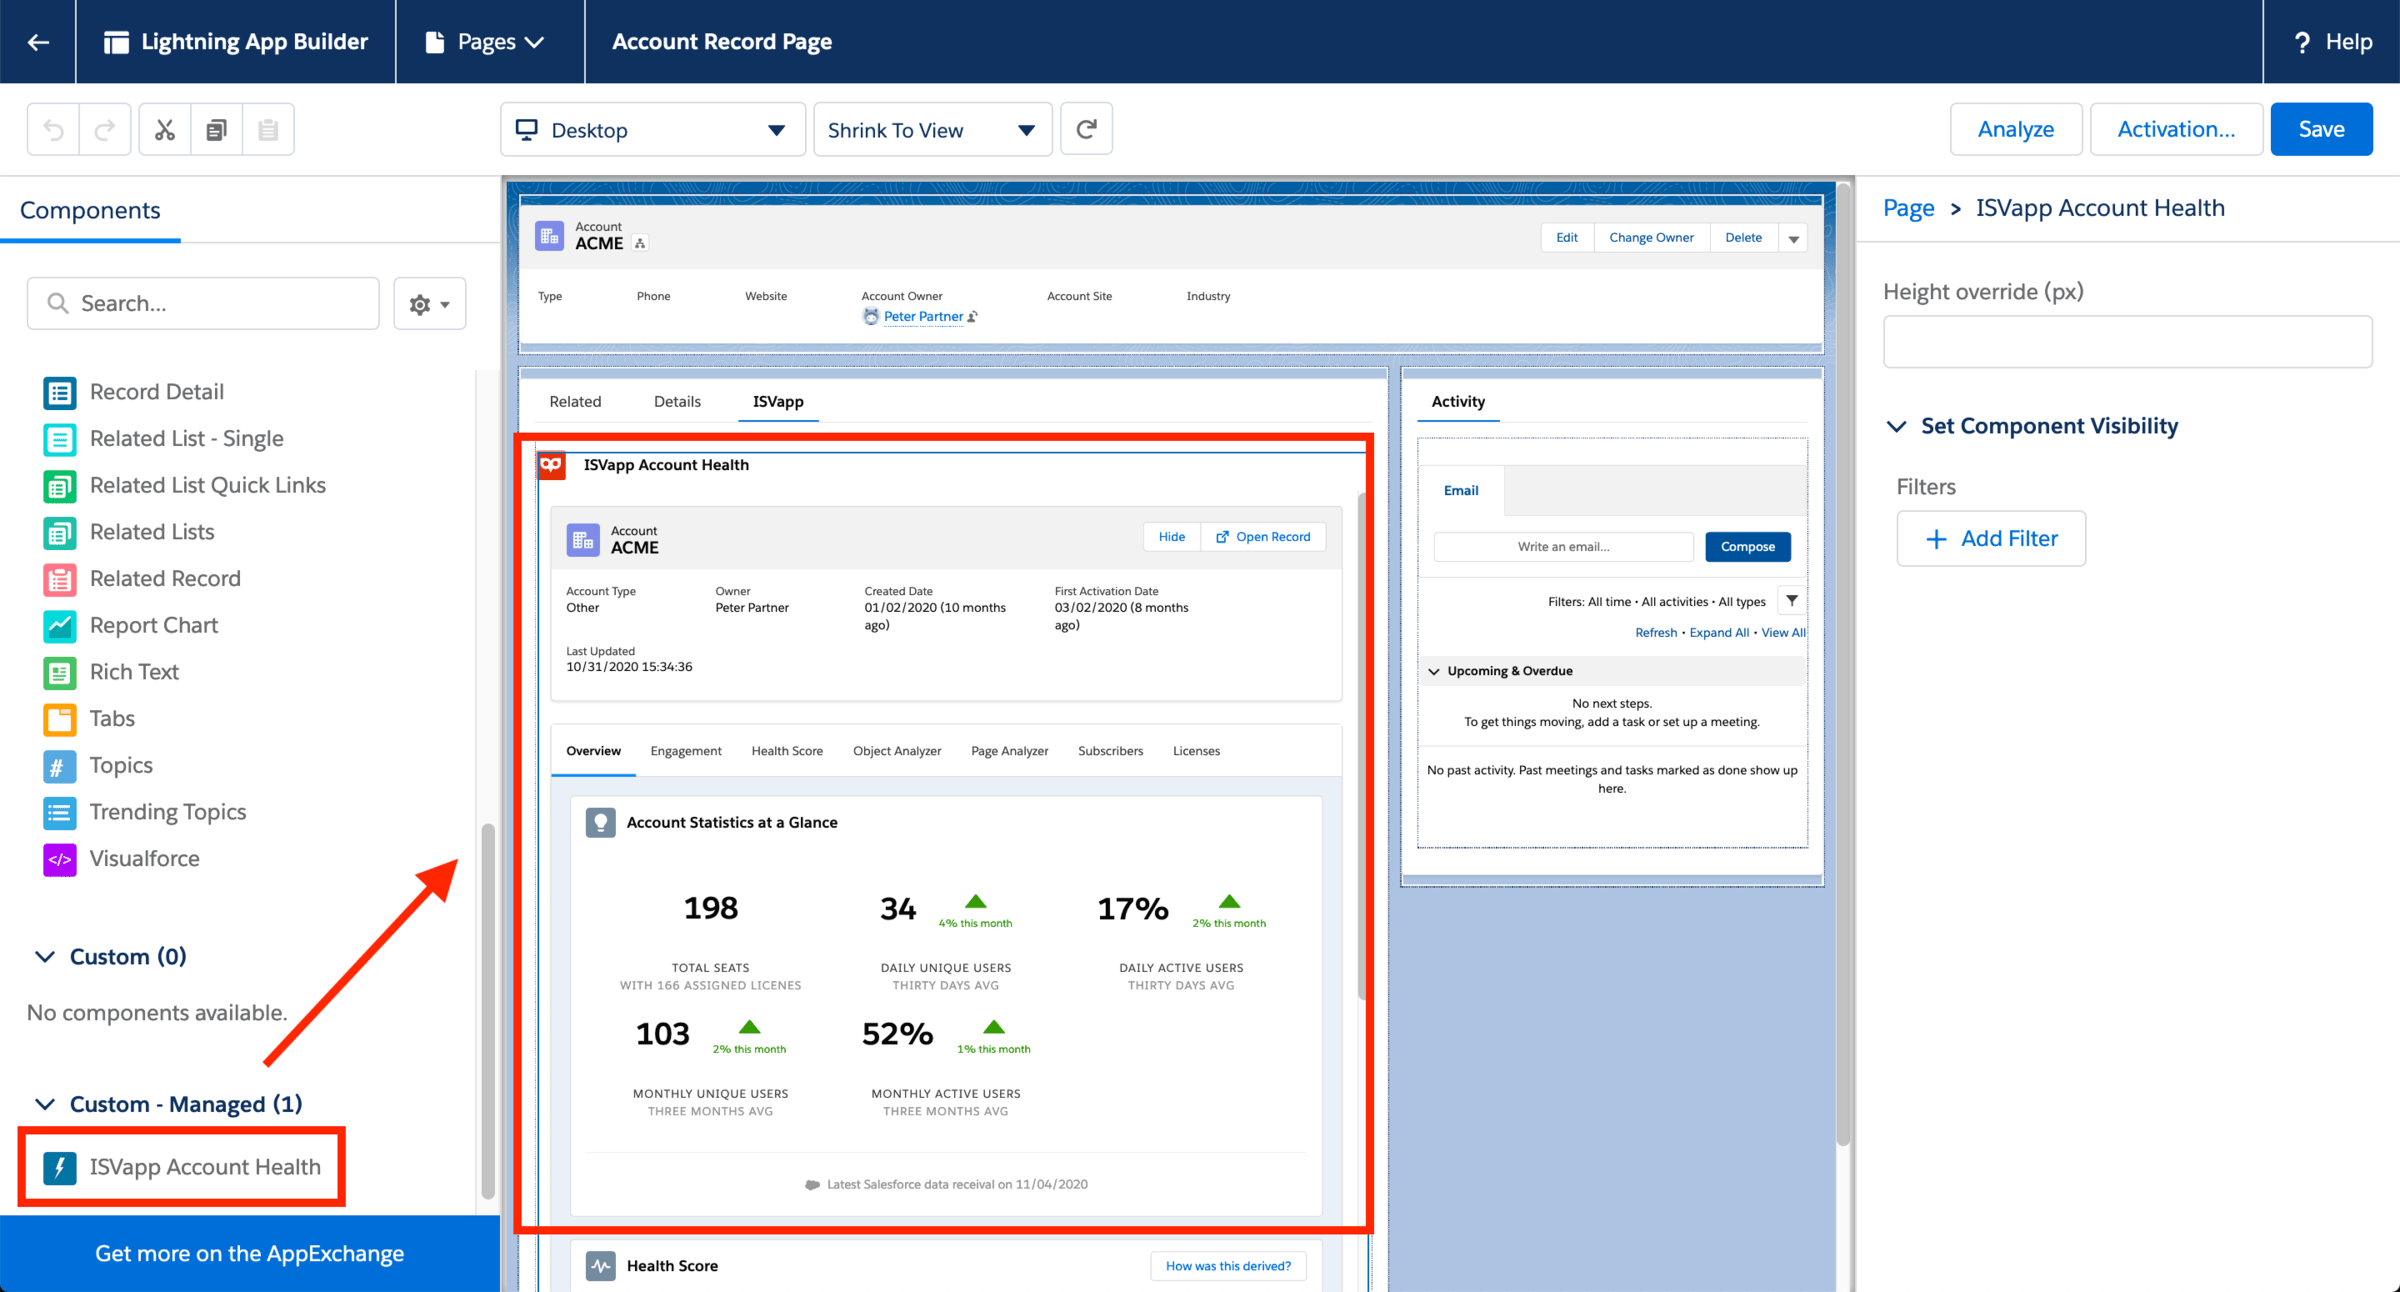Click the Compose email button
This screenshot has width=2400, height=1292.
coord(1748,547)
